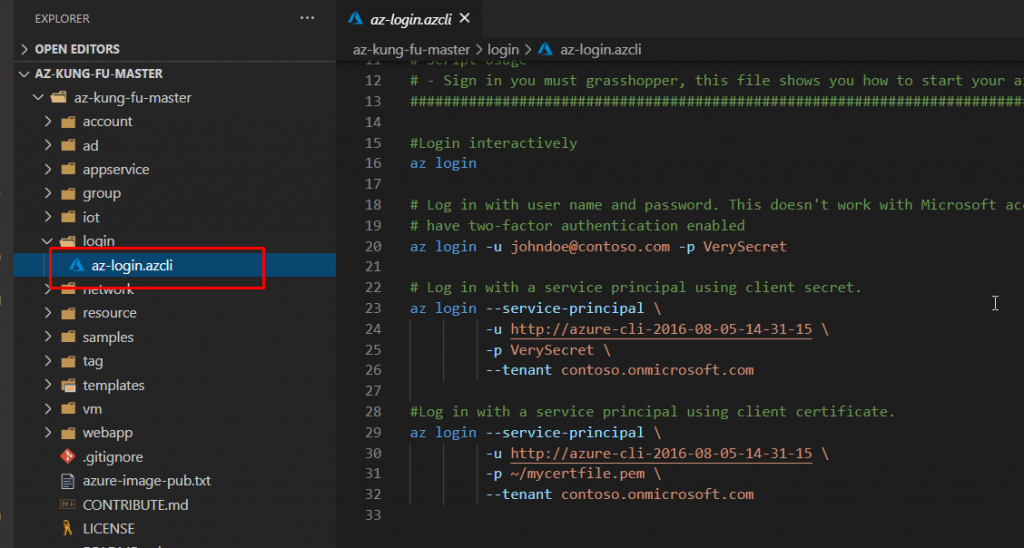Close the az-login.azcli editor tab
The image size is (1024, 548).
(x=464, y=18)
